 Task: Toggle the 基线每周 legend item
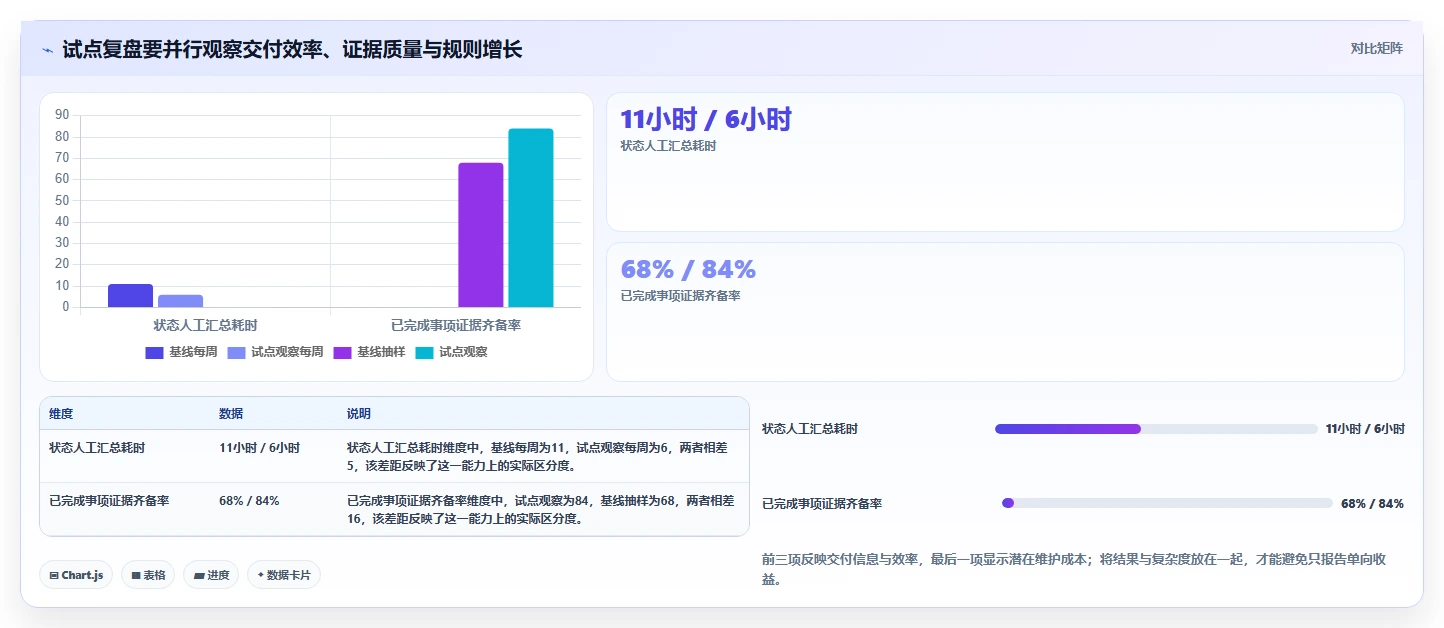[181, 352]
